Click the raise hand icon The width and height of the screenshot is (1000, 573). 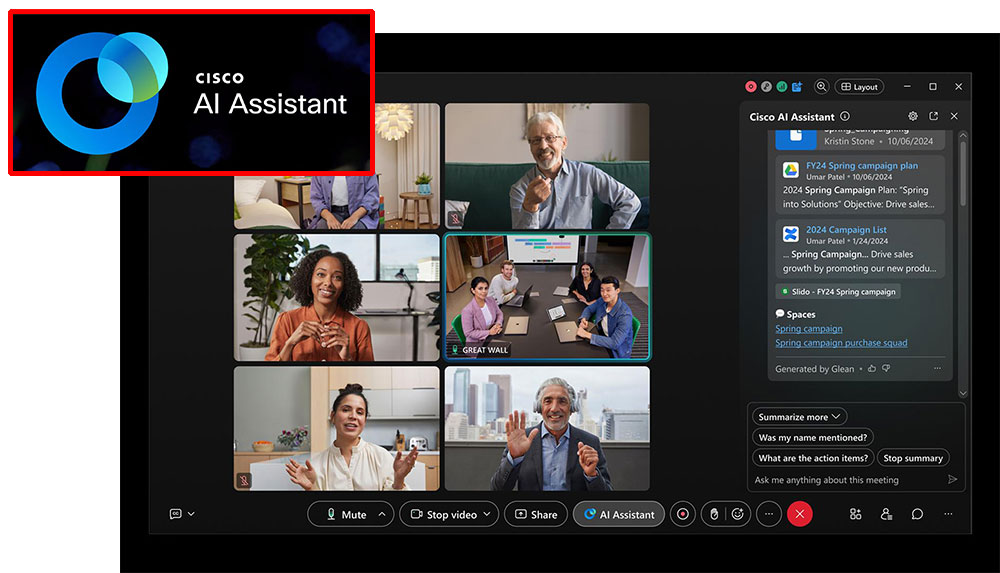[711, 514]
